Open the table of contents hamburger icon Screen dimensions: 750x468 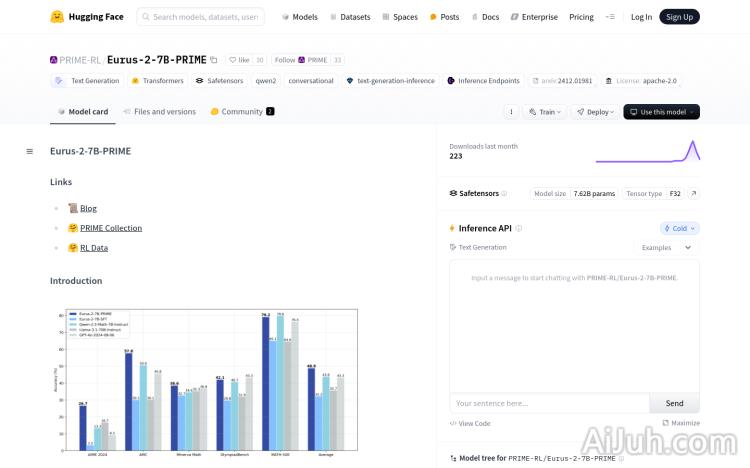click(29, 152)
